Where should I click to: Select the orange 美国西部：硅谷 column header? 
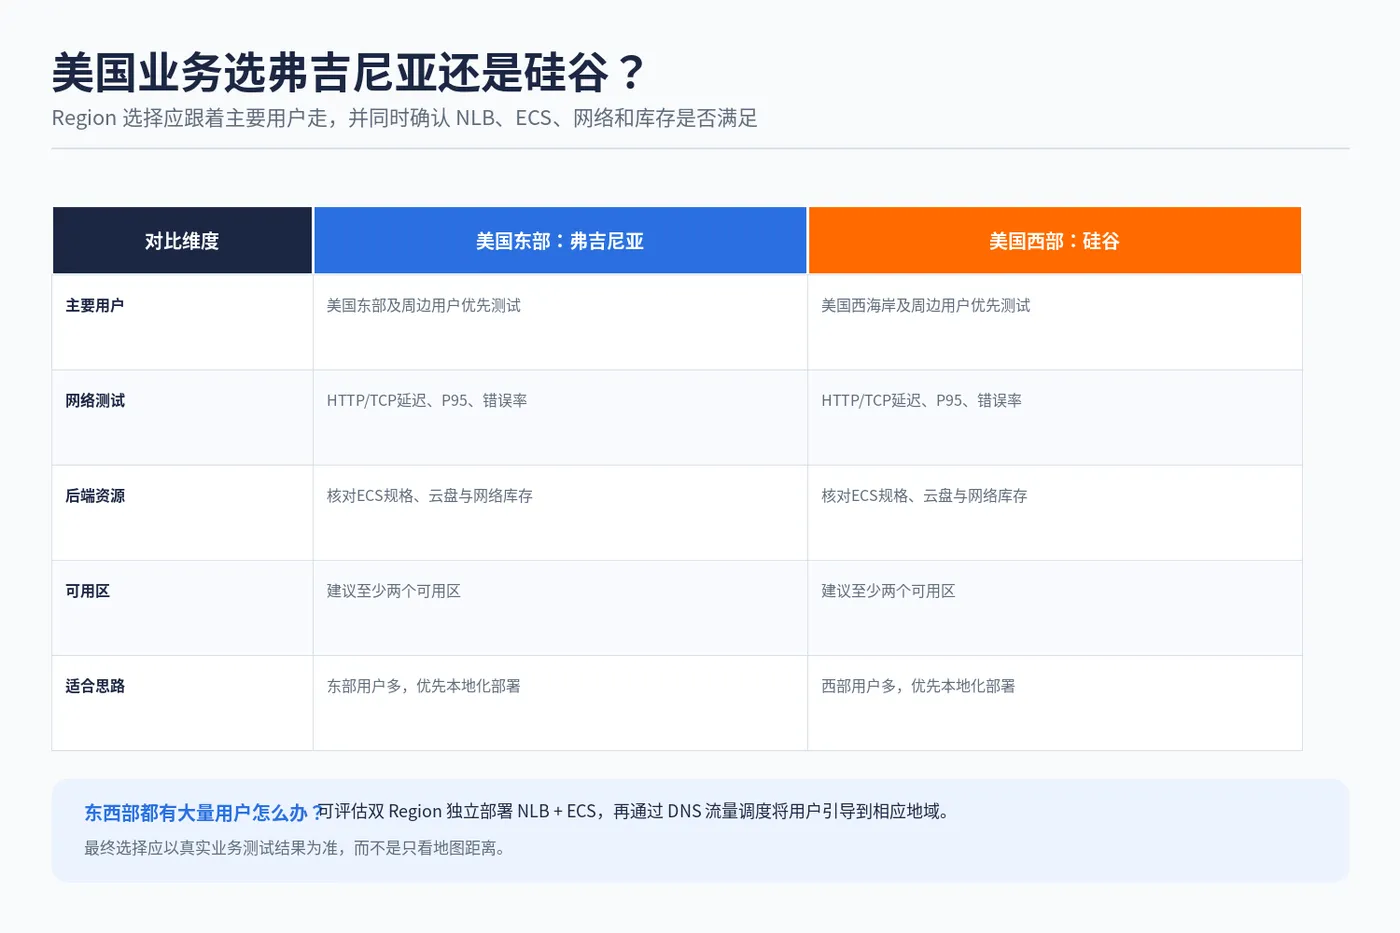[x=1055, y=240]
